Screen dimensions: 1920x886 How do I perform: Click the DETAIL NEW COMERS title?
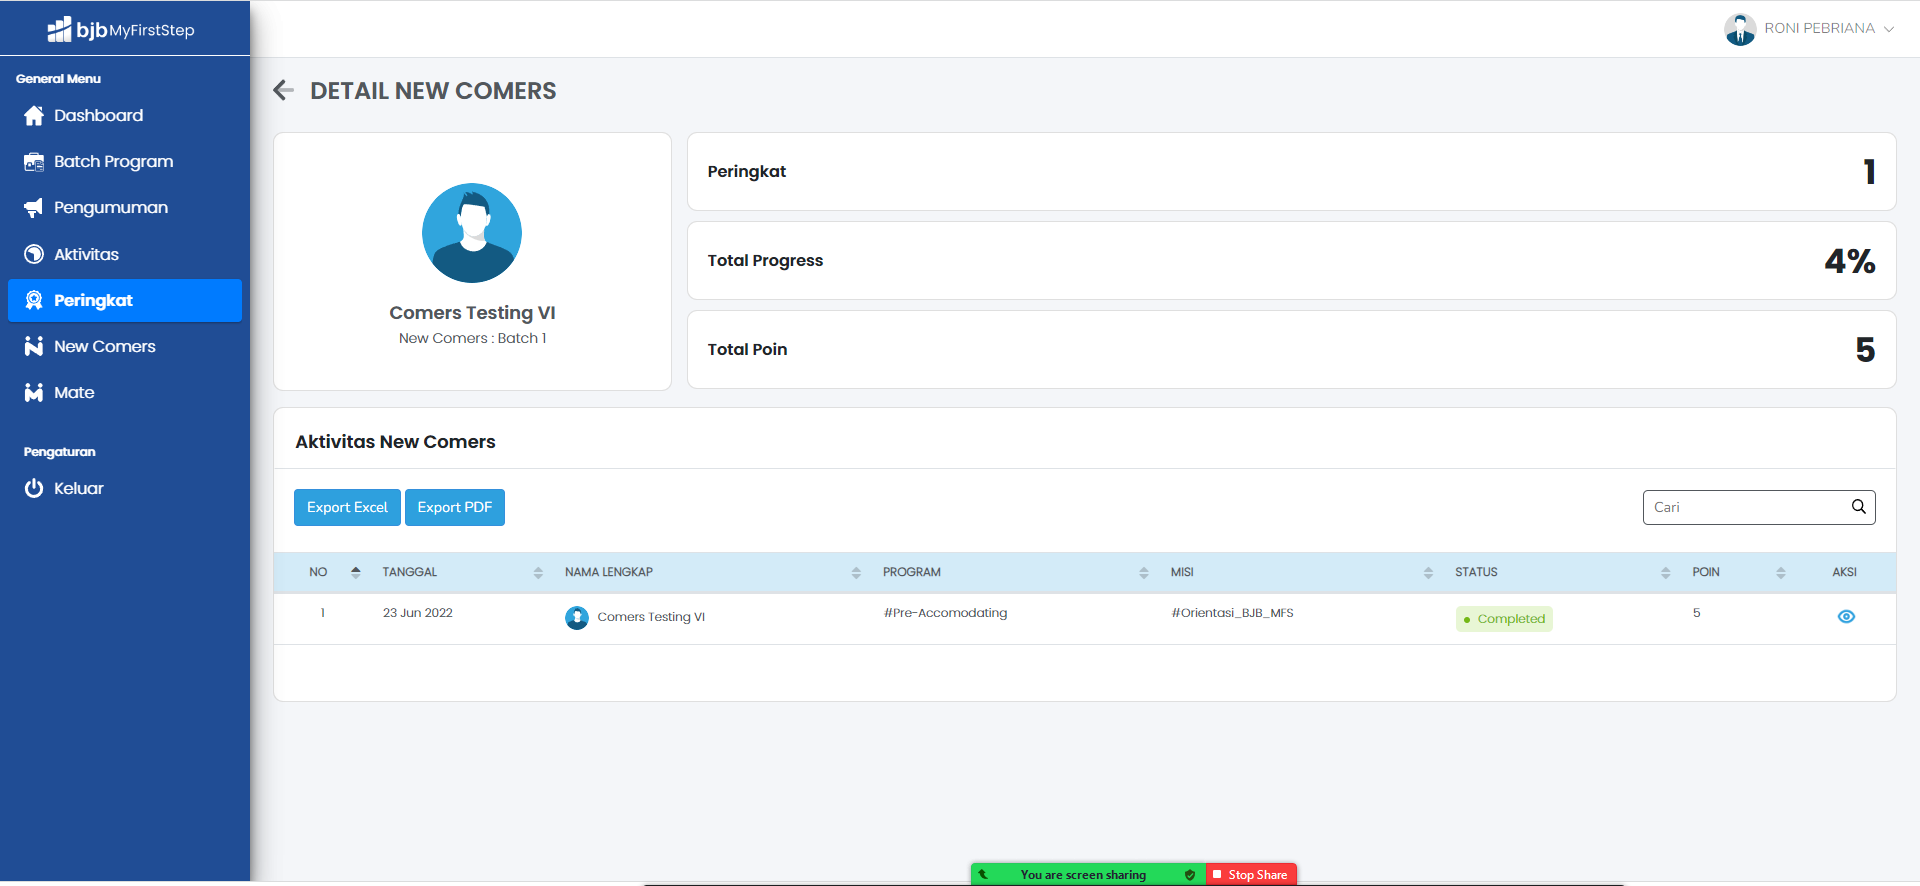point(433,91)
